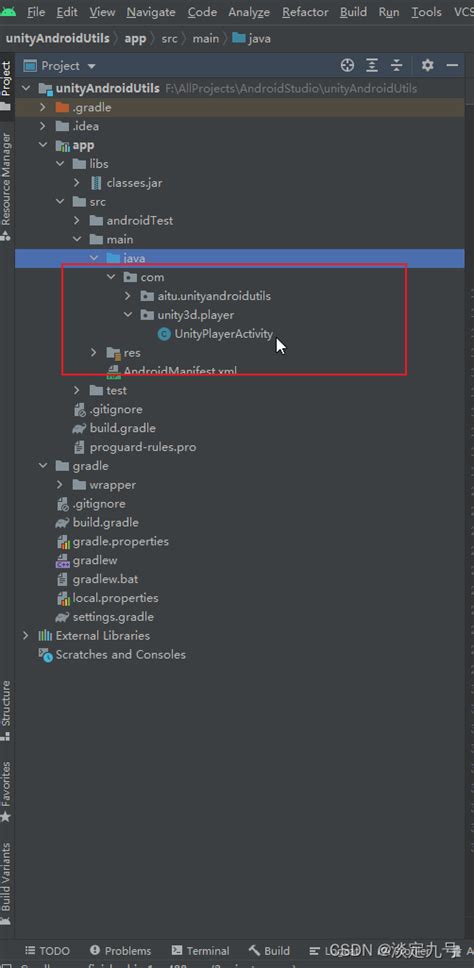Image resolution: width=474 pixels, height=968 pixels.
Task: Click the Collapse All icon in Project panel
Action: [x=397, y=65]
